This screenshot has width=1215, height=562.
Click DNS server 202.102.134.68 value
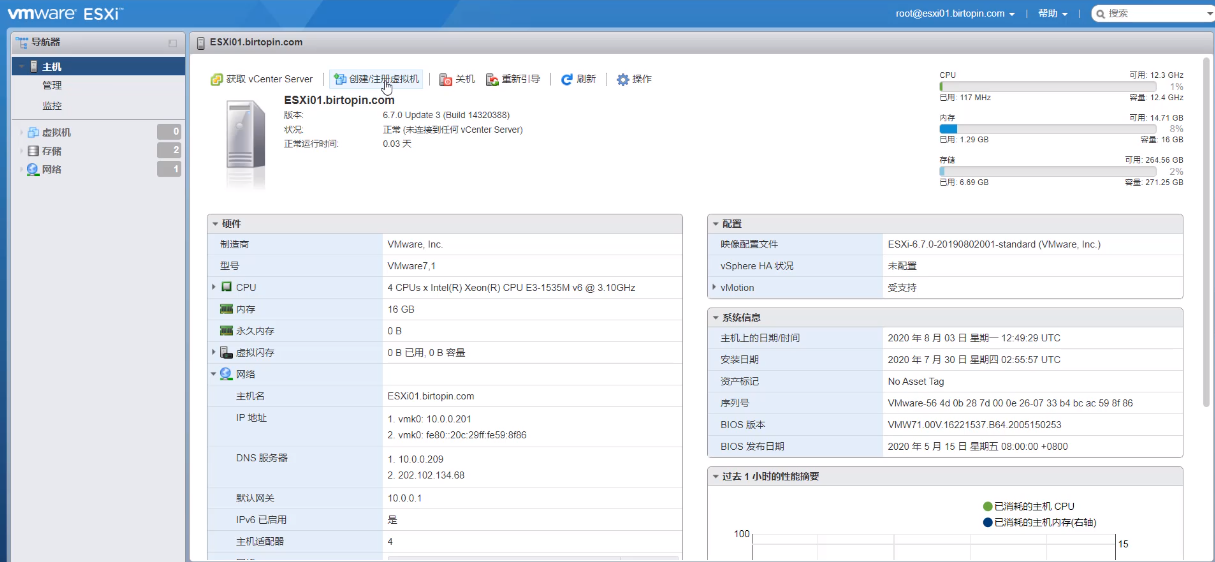click(x=426, y=475)
